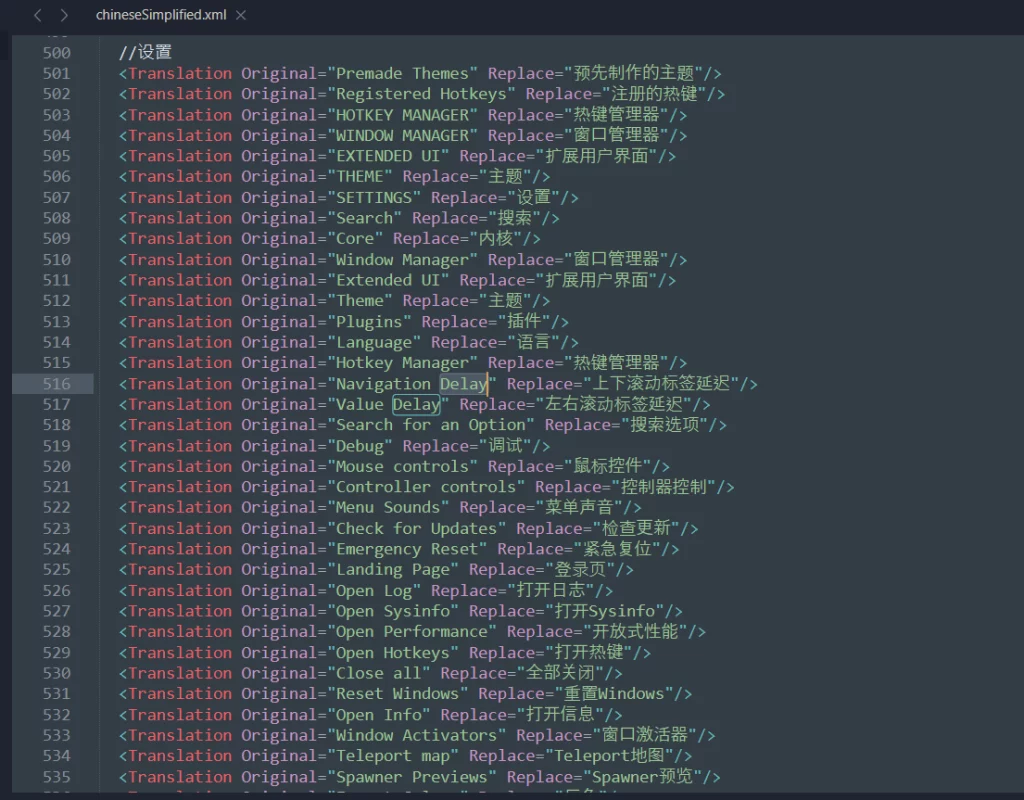Click "Open Hotkeys" on line 529
This screenshot has height=800, width=1024.
click(x=393, y=652)
